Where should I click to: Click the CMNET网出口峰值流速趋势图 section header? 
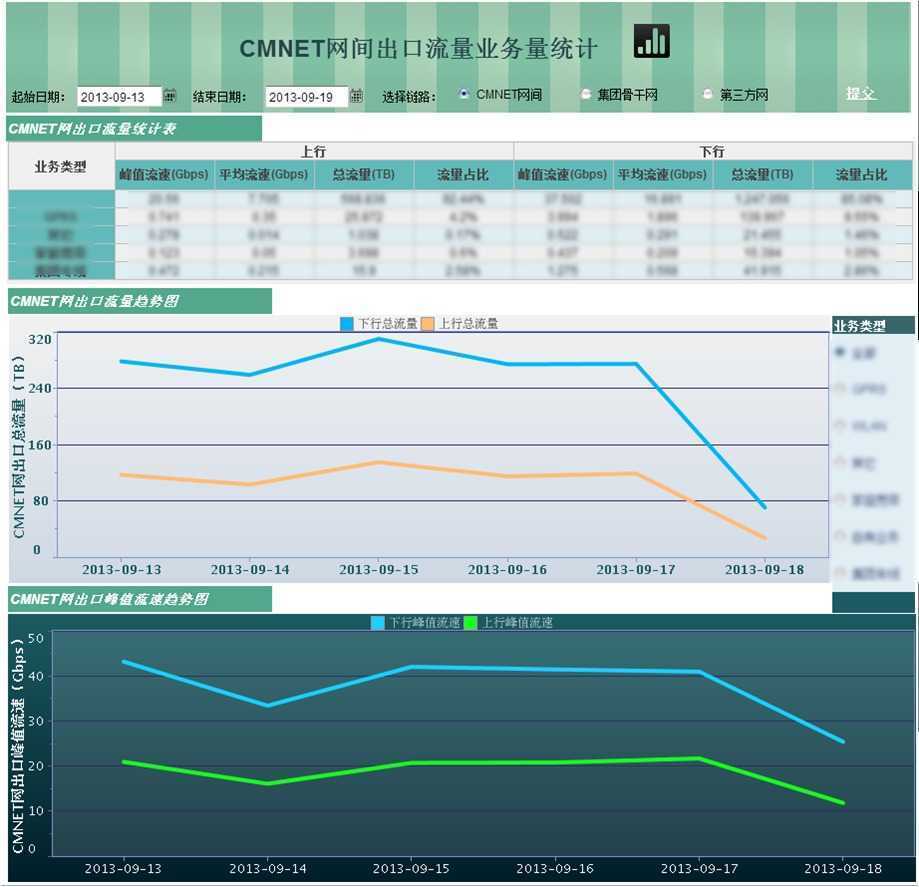coord(139,599)
